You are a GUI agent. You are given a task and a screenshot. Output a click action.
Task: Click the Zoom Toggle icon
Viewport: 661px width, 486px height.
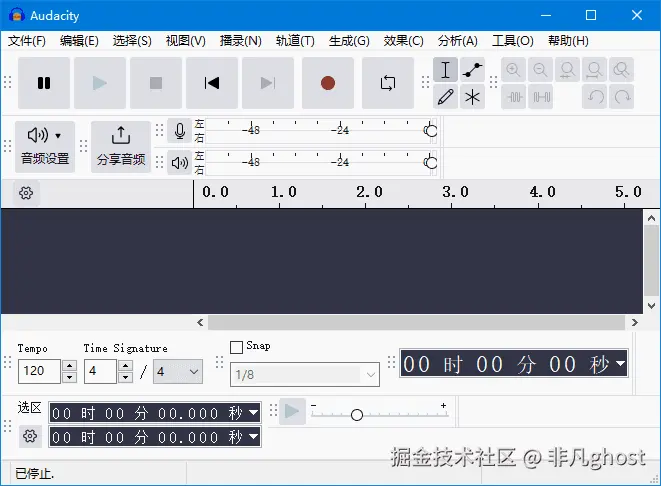point(621,70)
